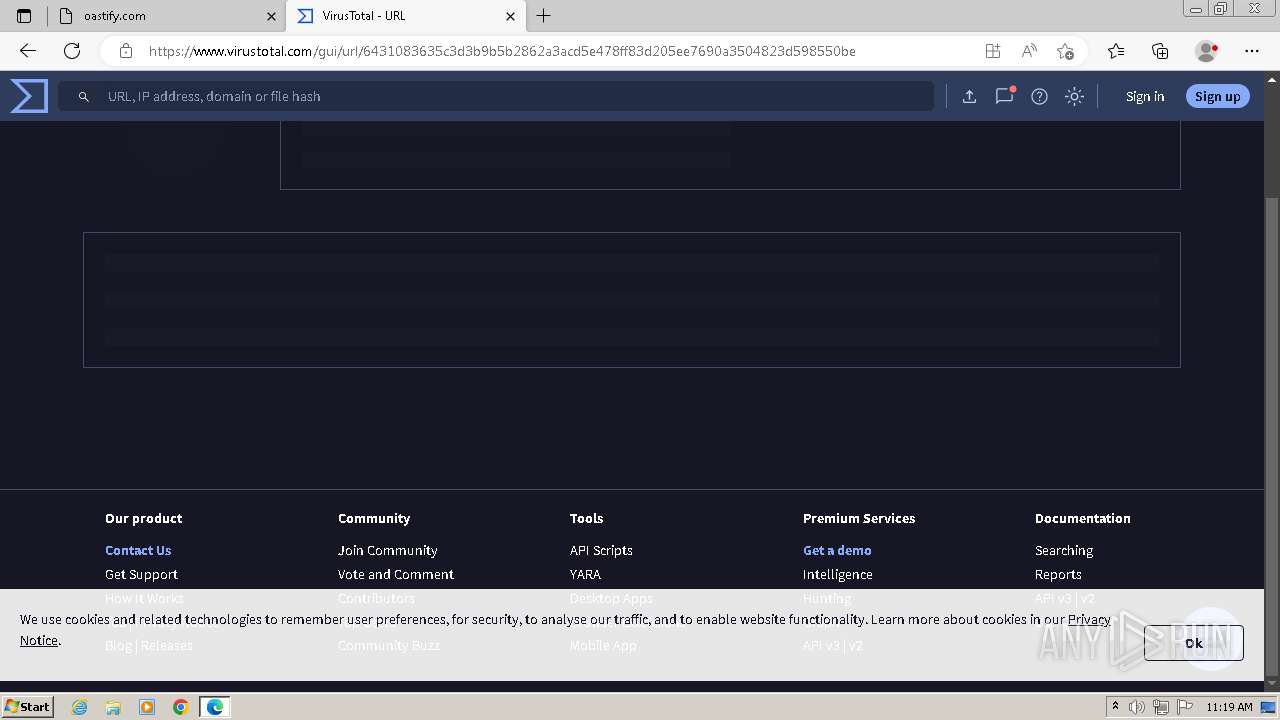Add this page to favorites star icon
This screenshot has height=720, width=1280.
tap(1065, 51)
